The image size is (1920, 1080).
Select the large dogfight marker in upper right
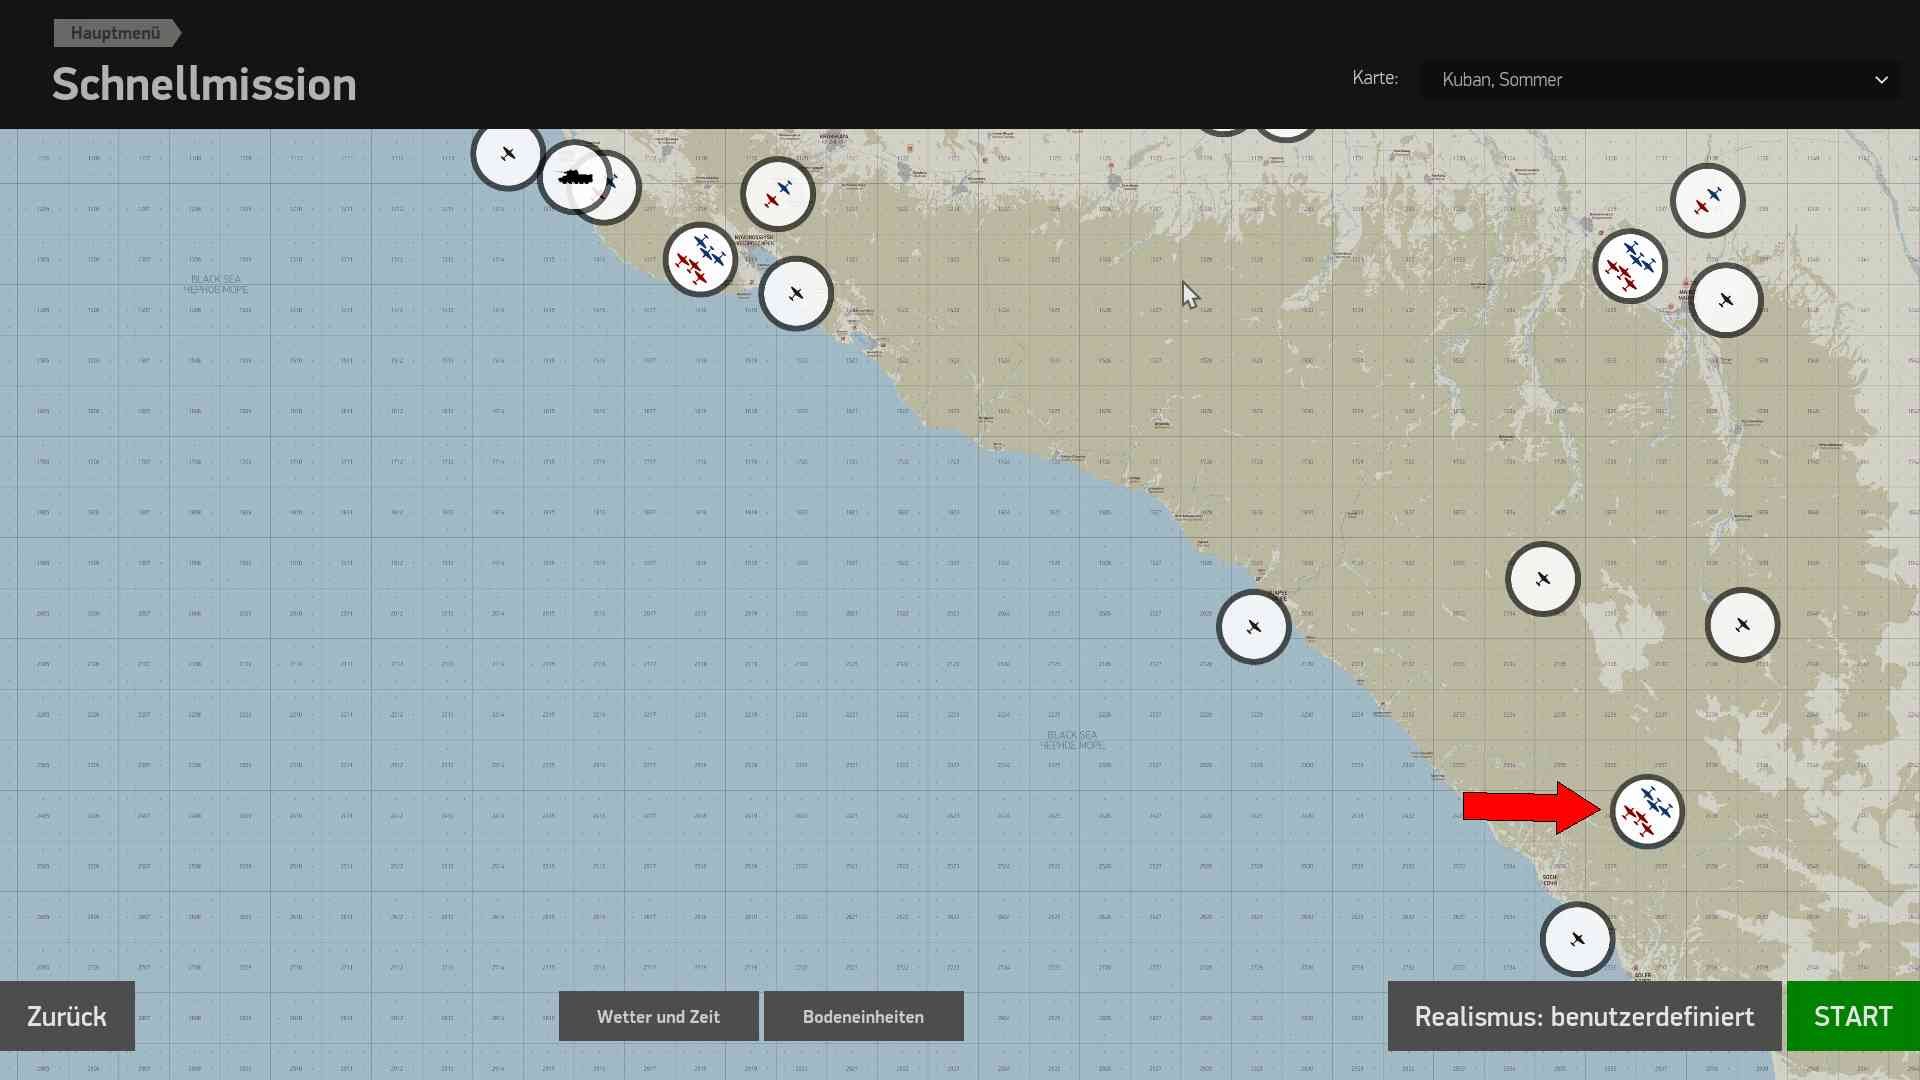click(x=1630, y=266)
